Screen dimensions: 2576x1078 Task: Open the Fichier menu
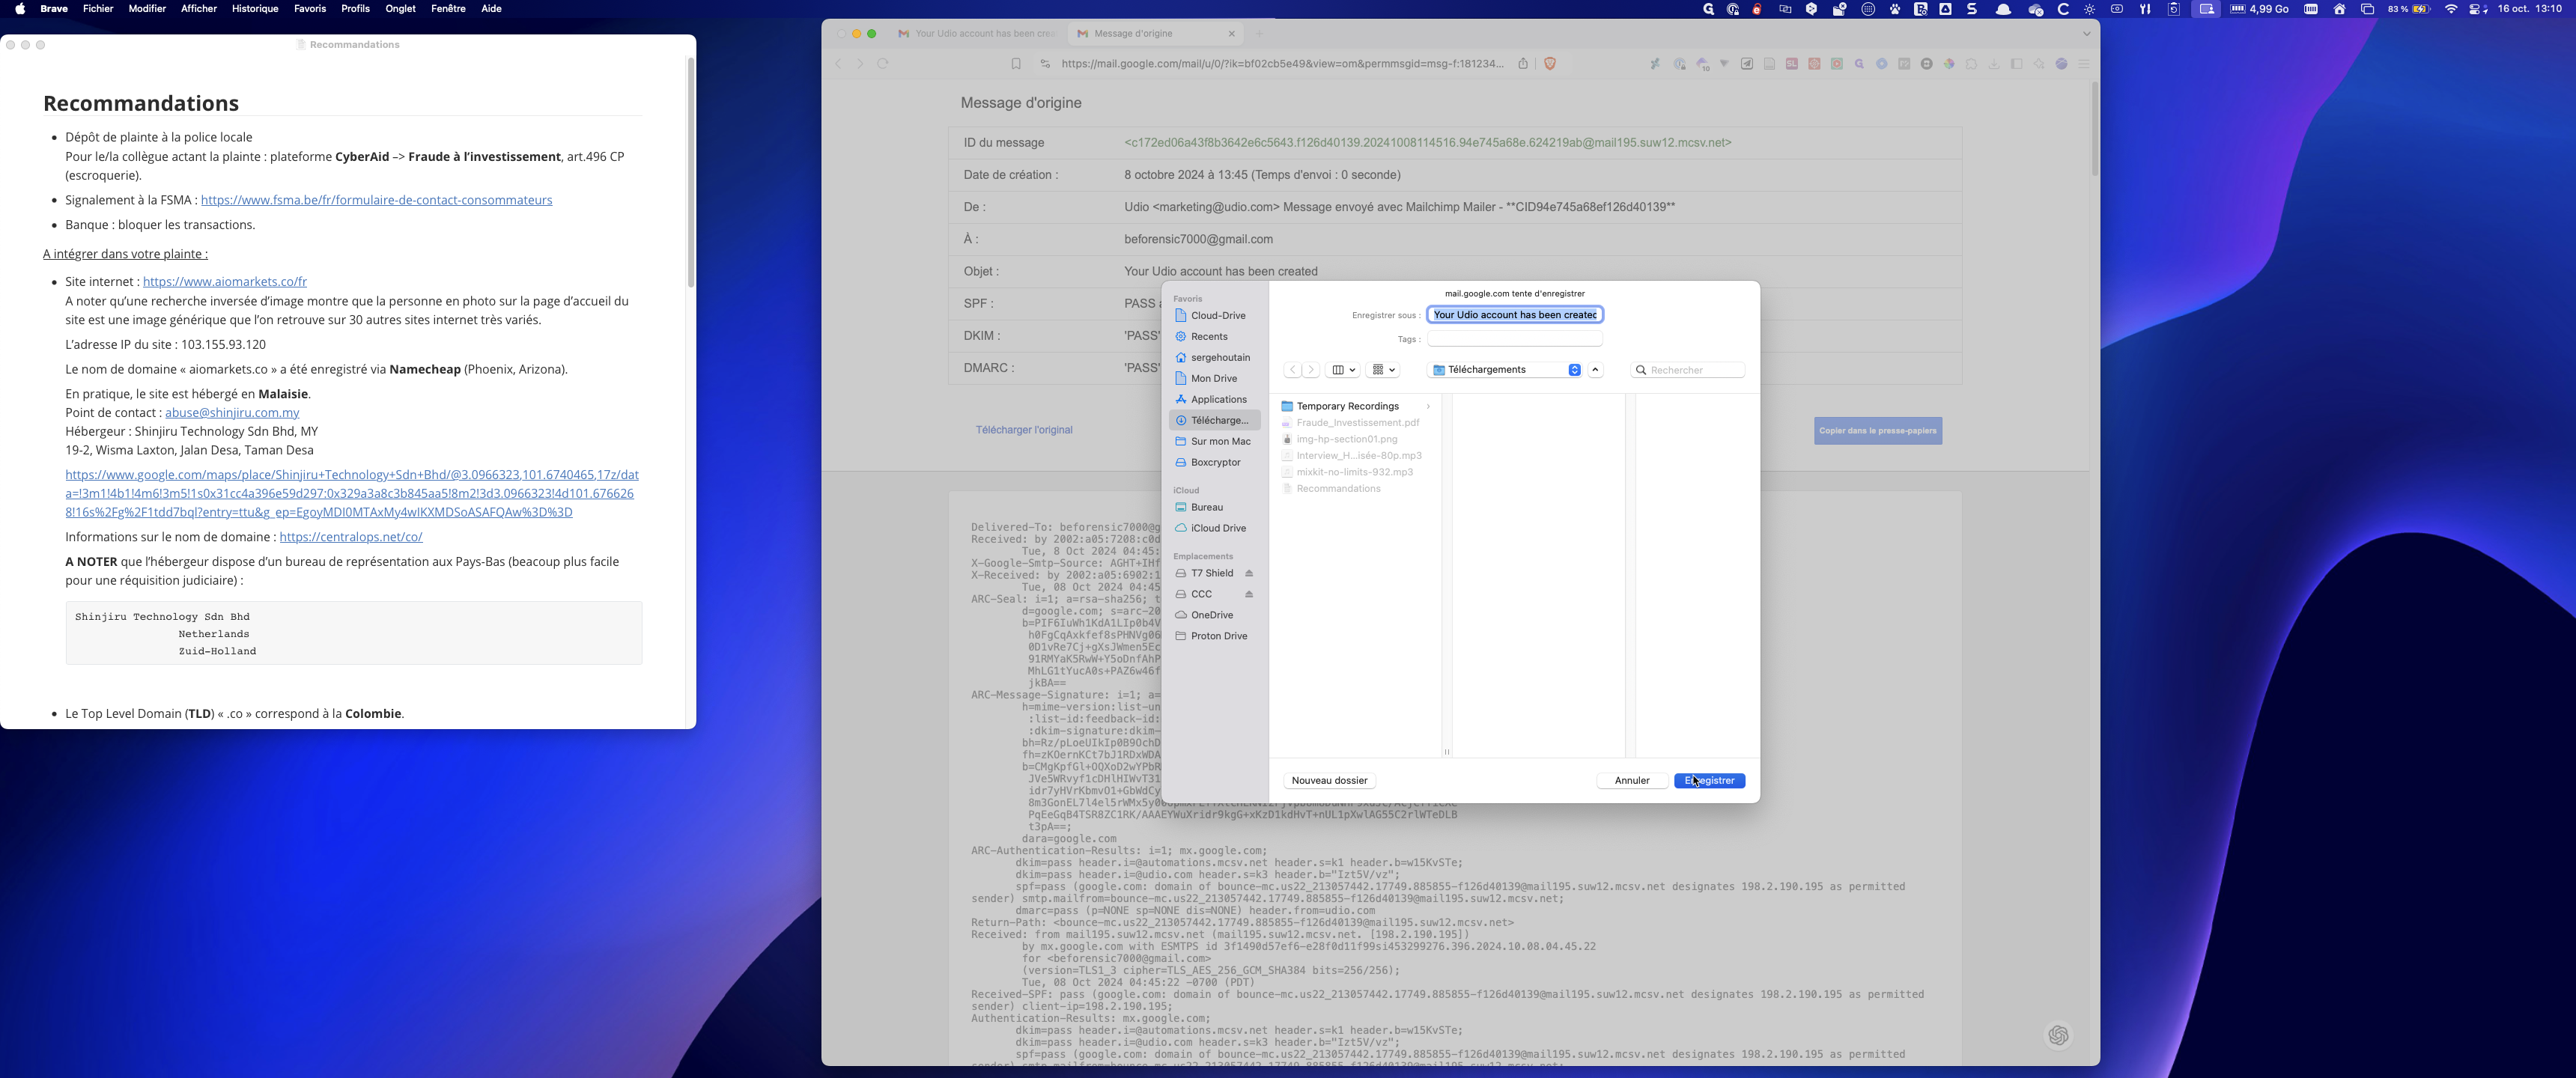(x=98, y=9)
